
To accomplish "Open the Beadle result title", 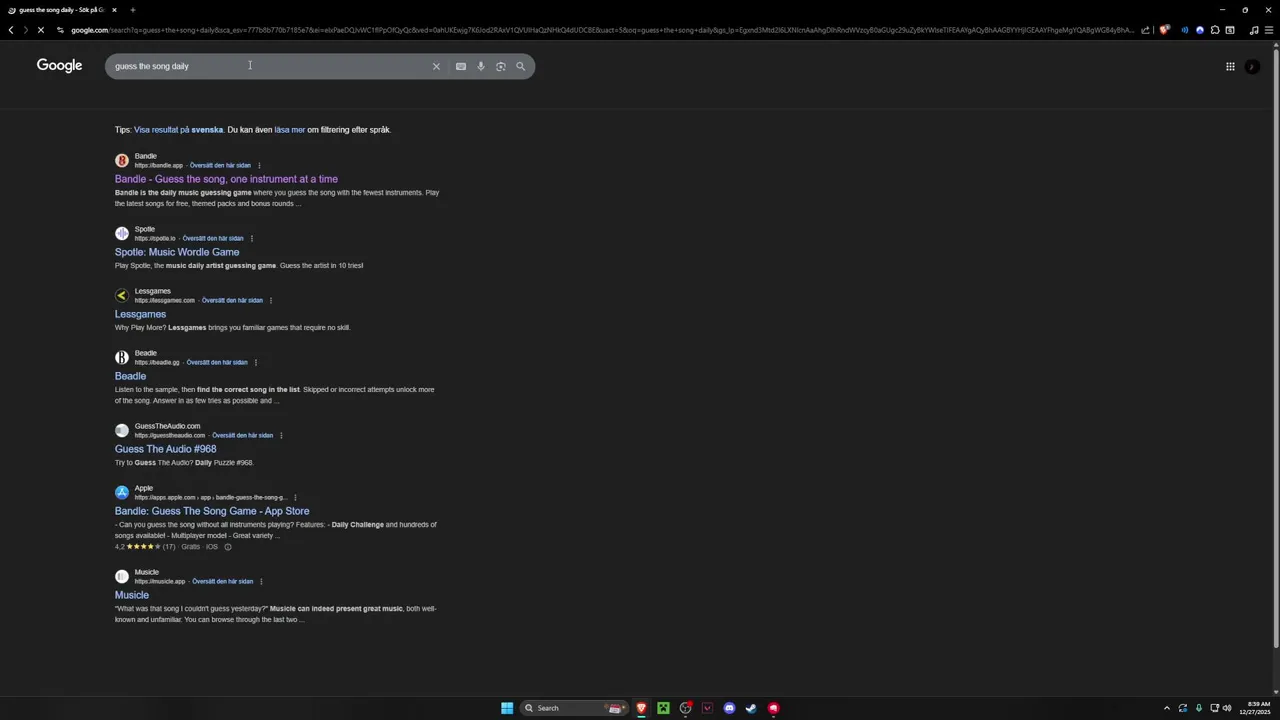I will (130, 376).
